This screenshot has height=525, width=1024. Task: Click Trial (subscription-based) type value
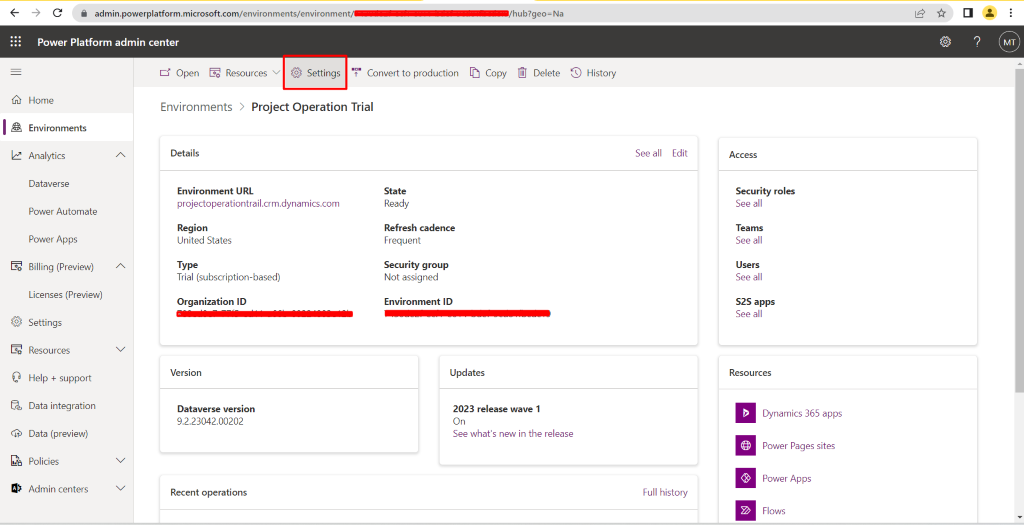tap(229, 277)
